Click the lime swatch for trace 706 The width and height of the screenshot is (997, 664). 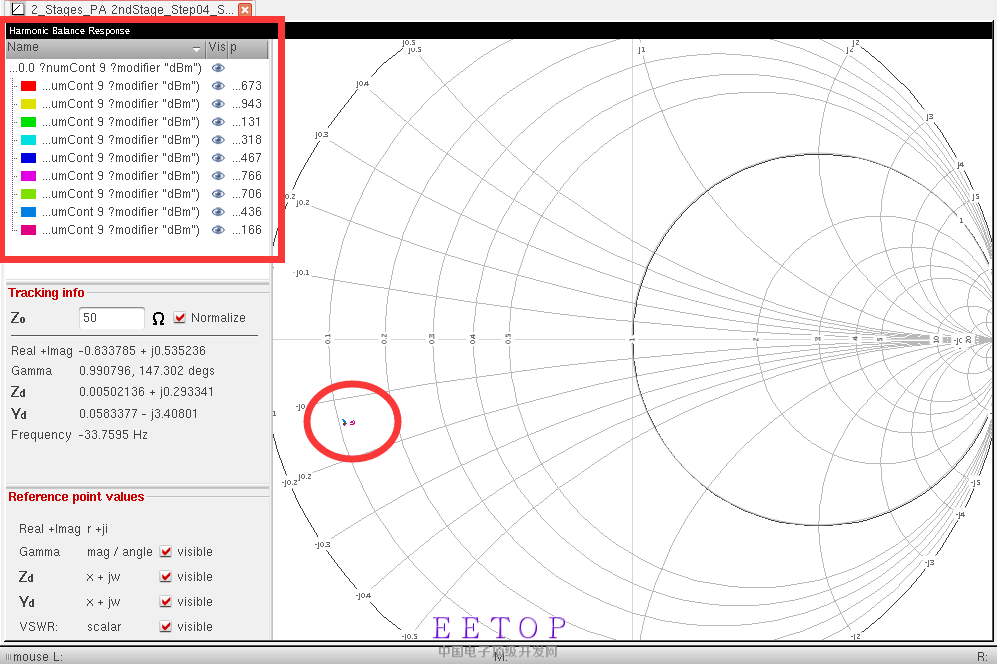29,194
